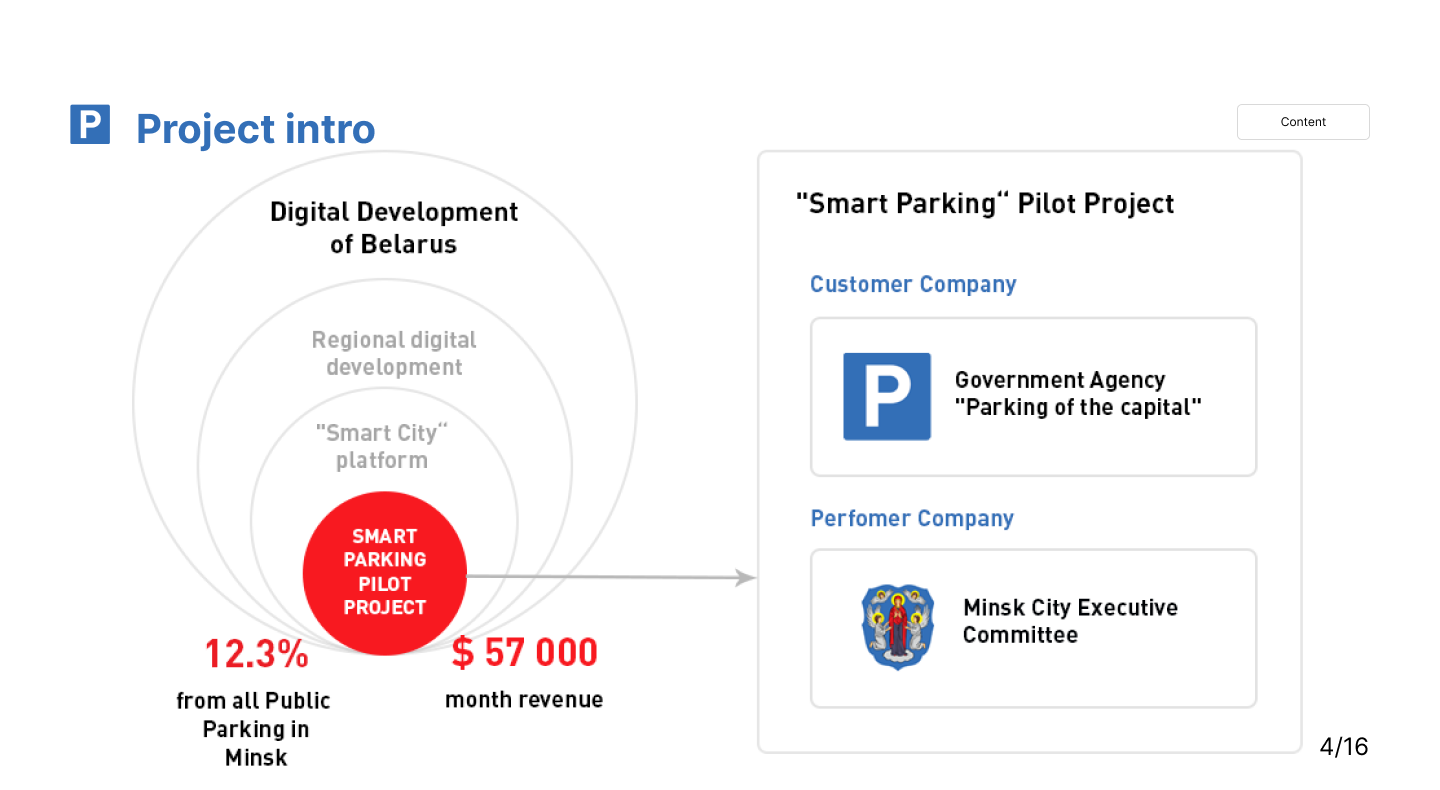Viewport: 1440px width, 790px height.
Task: Select the red Smart Parking Pilot Project circle
Action: point(385,573)
